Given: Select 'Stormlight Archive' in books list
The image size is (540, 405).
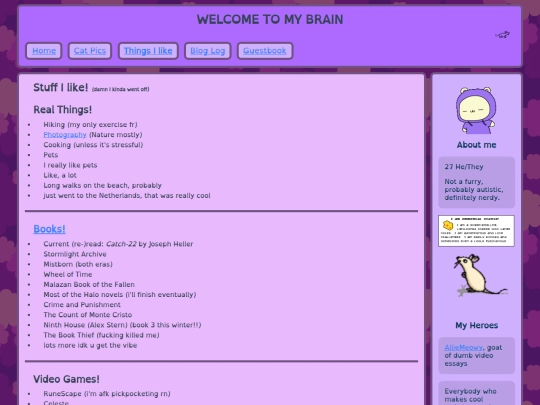Looking at the screenshot, I should click(75, 254).
